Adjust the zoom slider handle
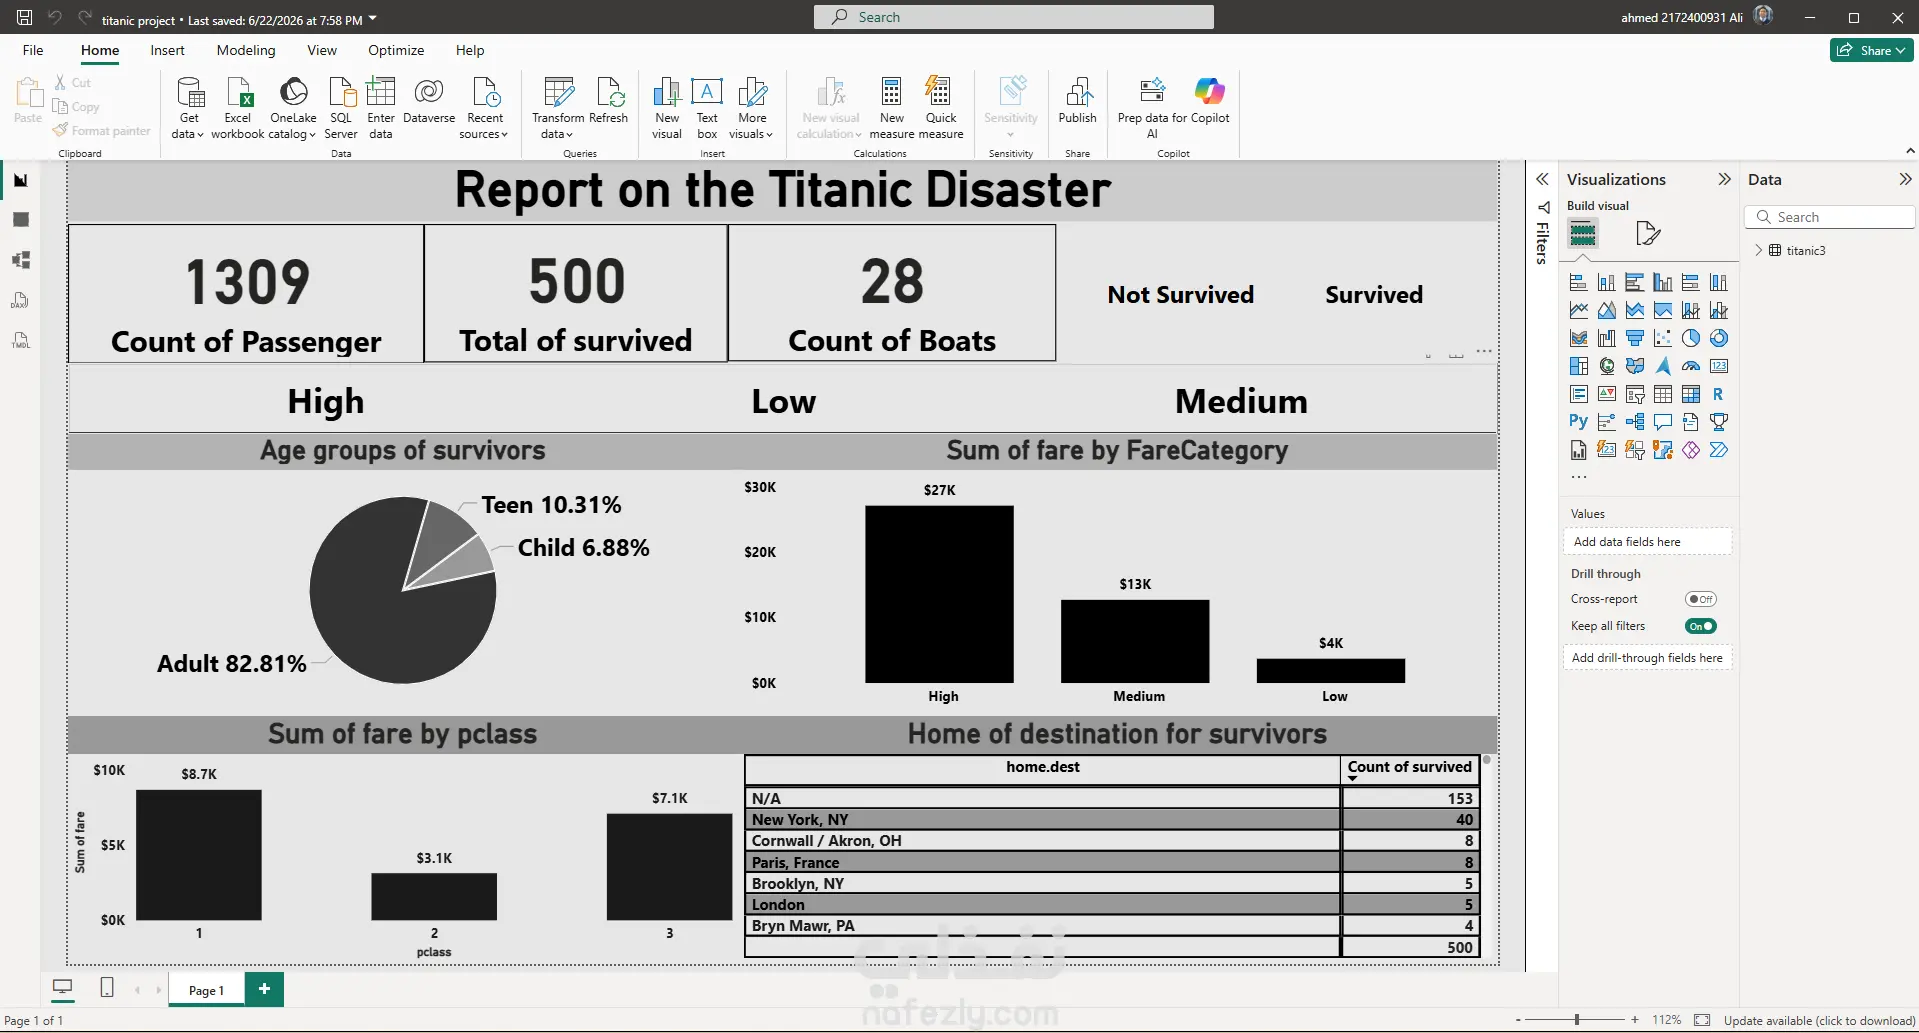The height and width of the screenshot is (1033, 1919). pos(1577,1020)
